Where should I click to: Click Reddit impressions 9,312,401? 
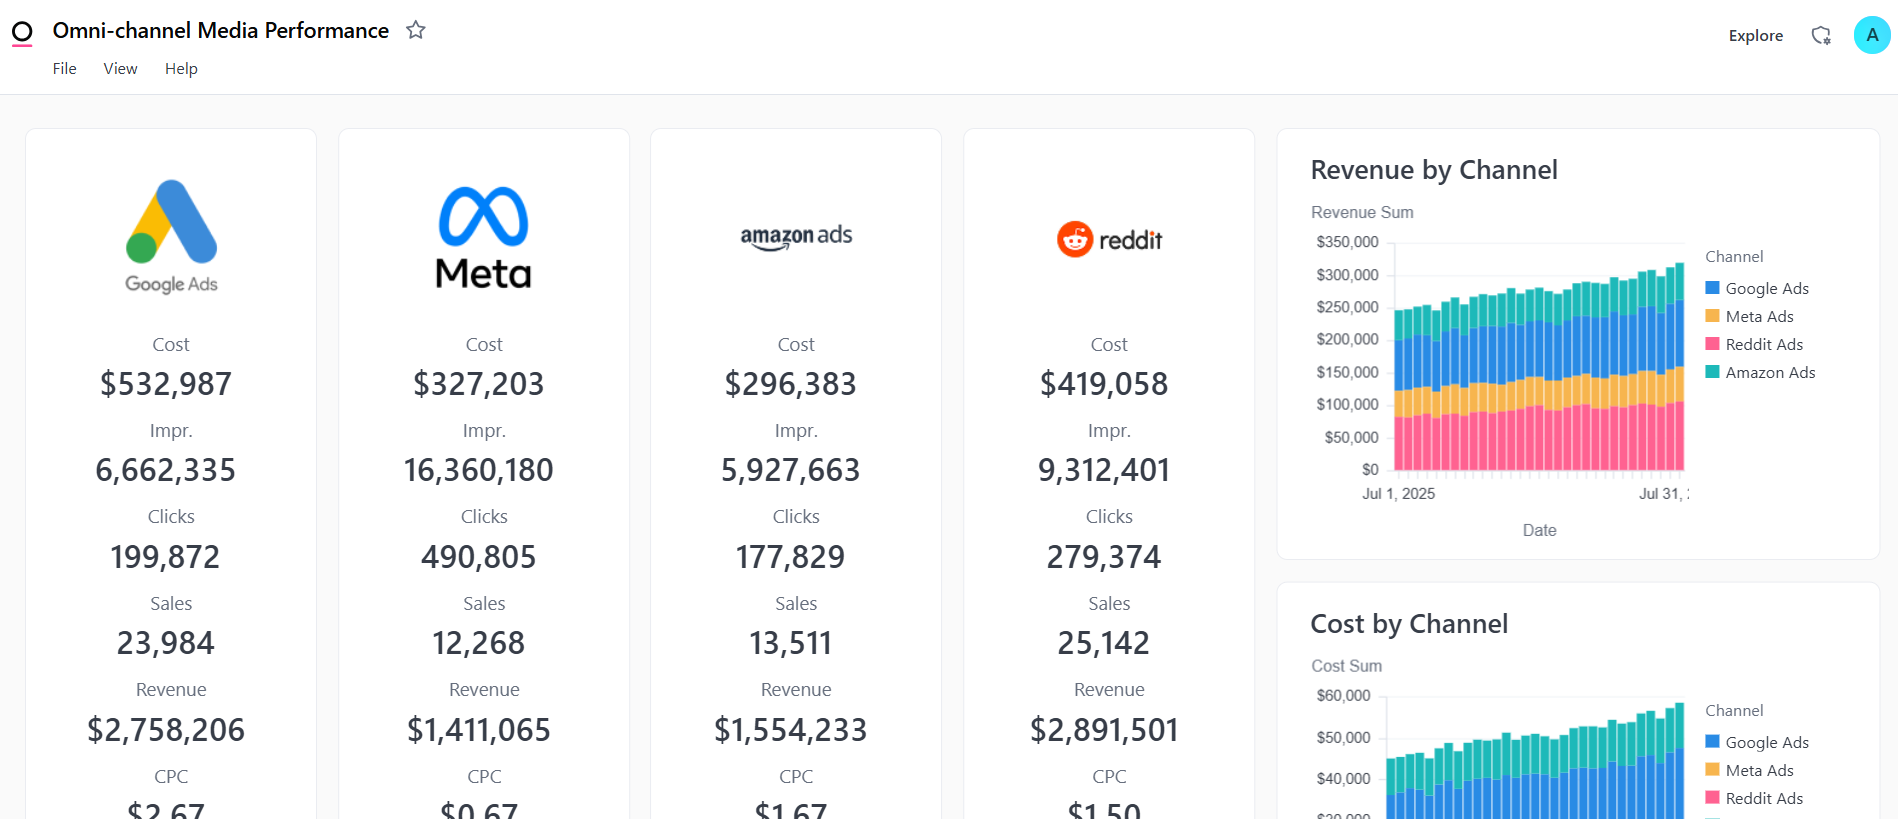(x=1104, y=470)
